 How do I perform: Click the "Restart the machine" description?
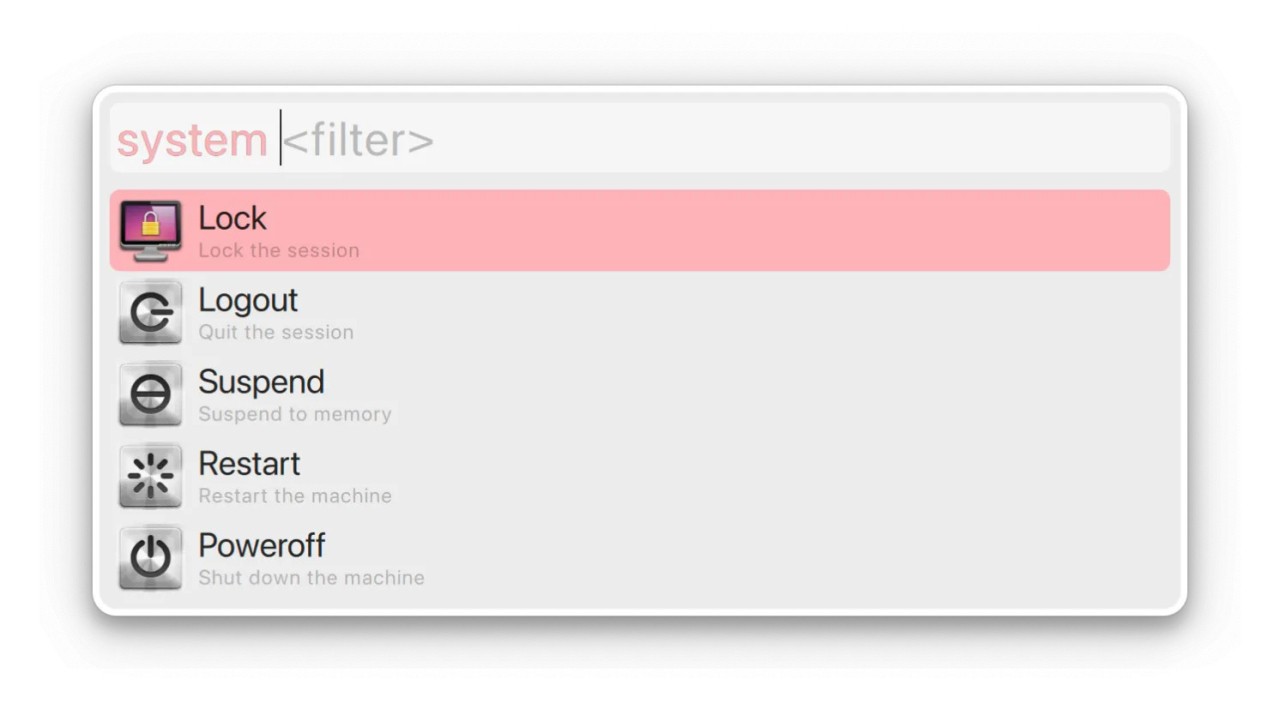pyautogui.click(x=295, y=496)
